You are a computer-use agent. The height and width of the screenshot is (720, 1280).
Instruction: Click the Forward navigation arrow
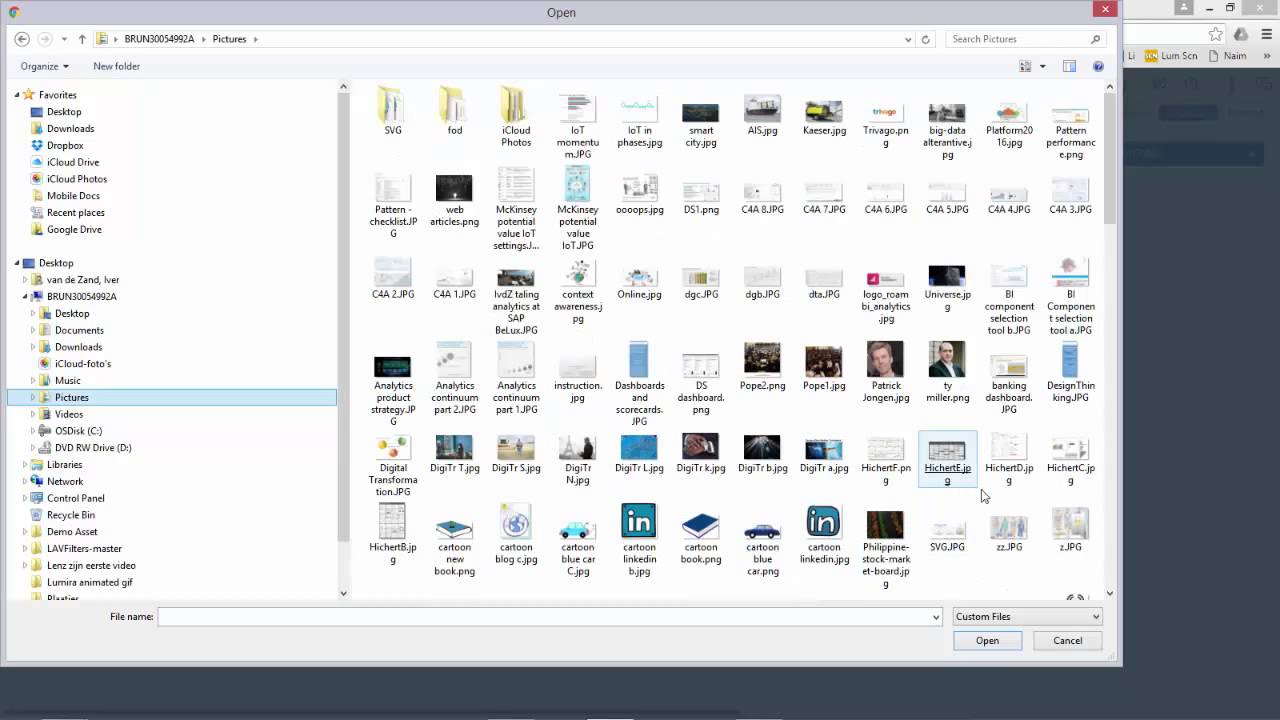coord(45,39)
